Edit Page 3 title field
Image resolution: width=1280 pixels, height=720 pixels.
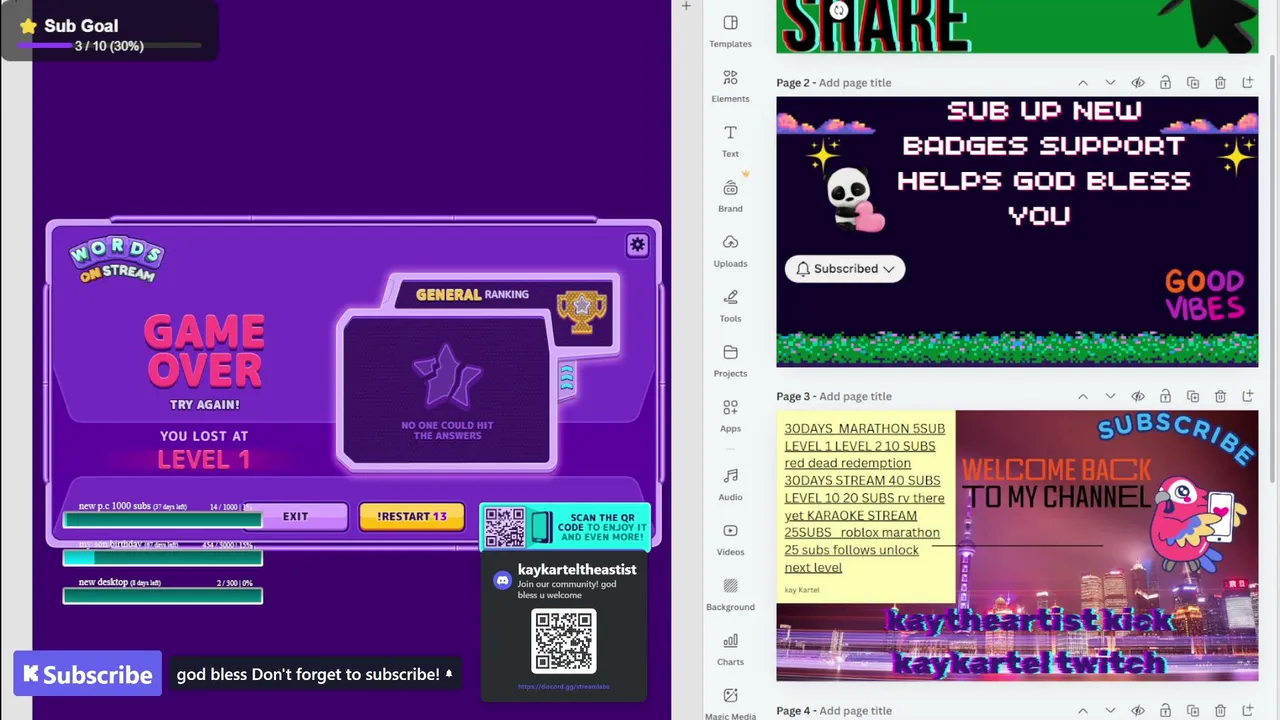click(x=855, y=397)
